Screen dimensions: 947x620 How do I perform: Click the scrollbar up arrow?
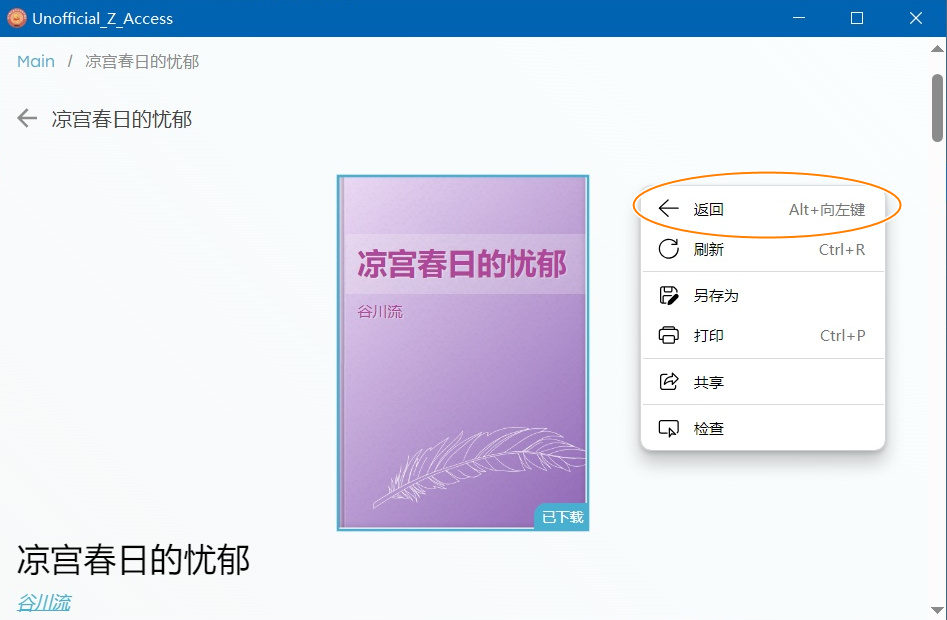(937, 48)
